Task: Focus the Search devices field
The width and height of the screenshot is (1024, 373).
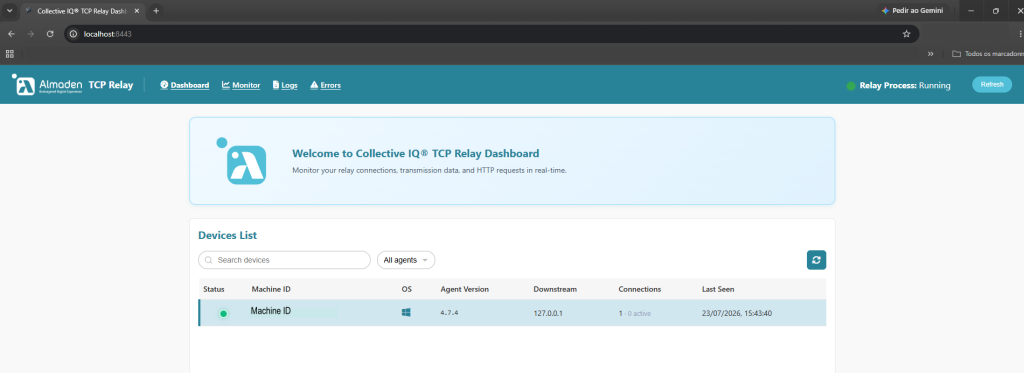Action: coord(284,260)
